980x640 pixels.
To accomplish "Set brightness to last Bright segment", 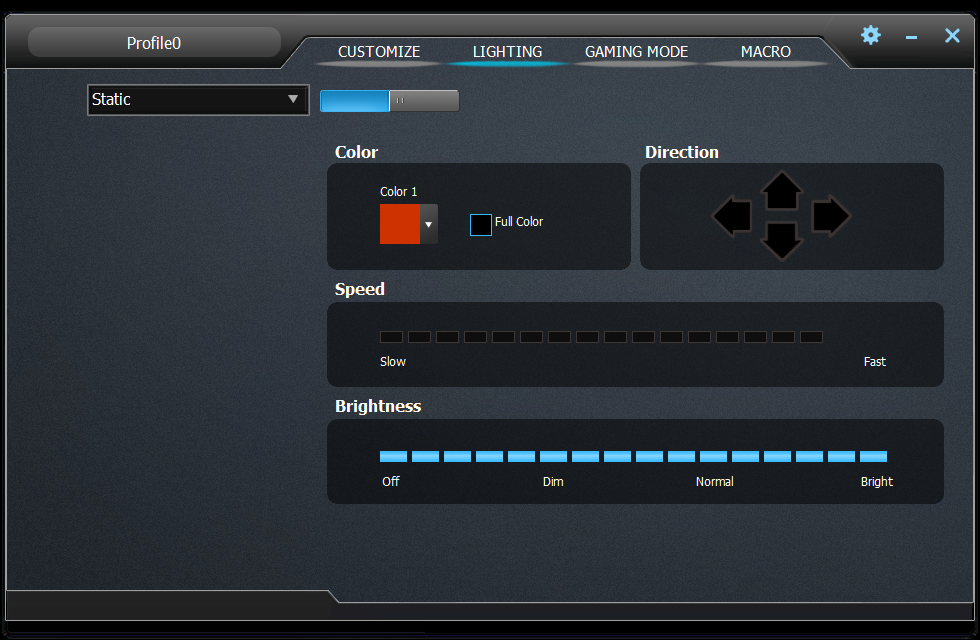I will click(x=873, y=456).
